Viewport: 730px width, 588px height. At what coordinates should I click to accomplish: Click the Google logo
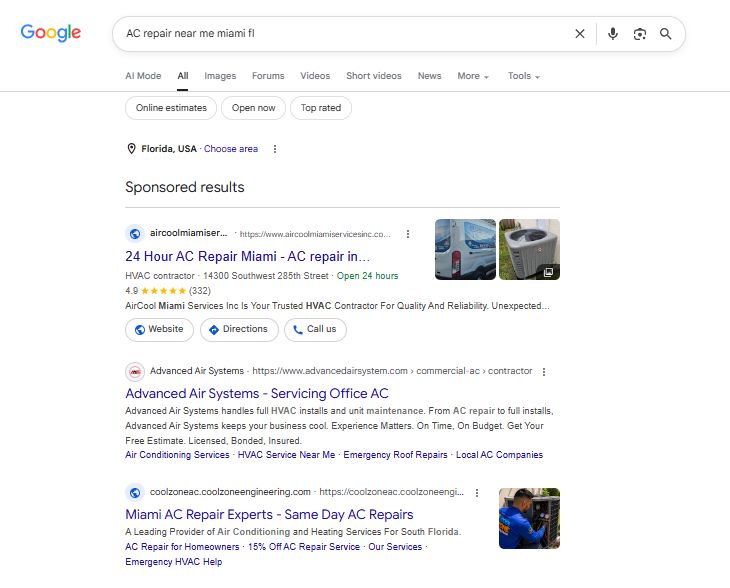[x=51, y=33]
